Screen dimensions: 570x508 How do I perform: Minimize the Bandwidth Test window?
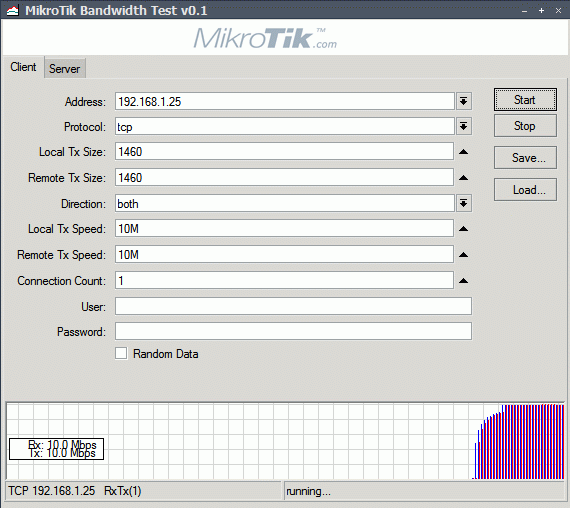[524, 11]
